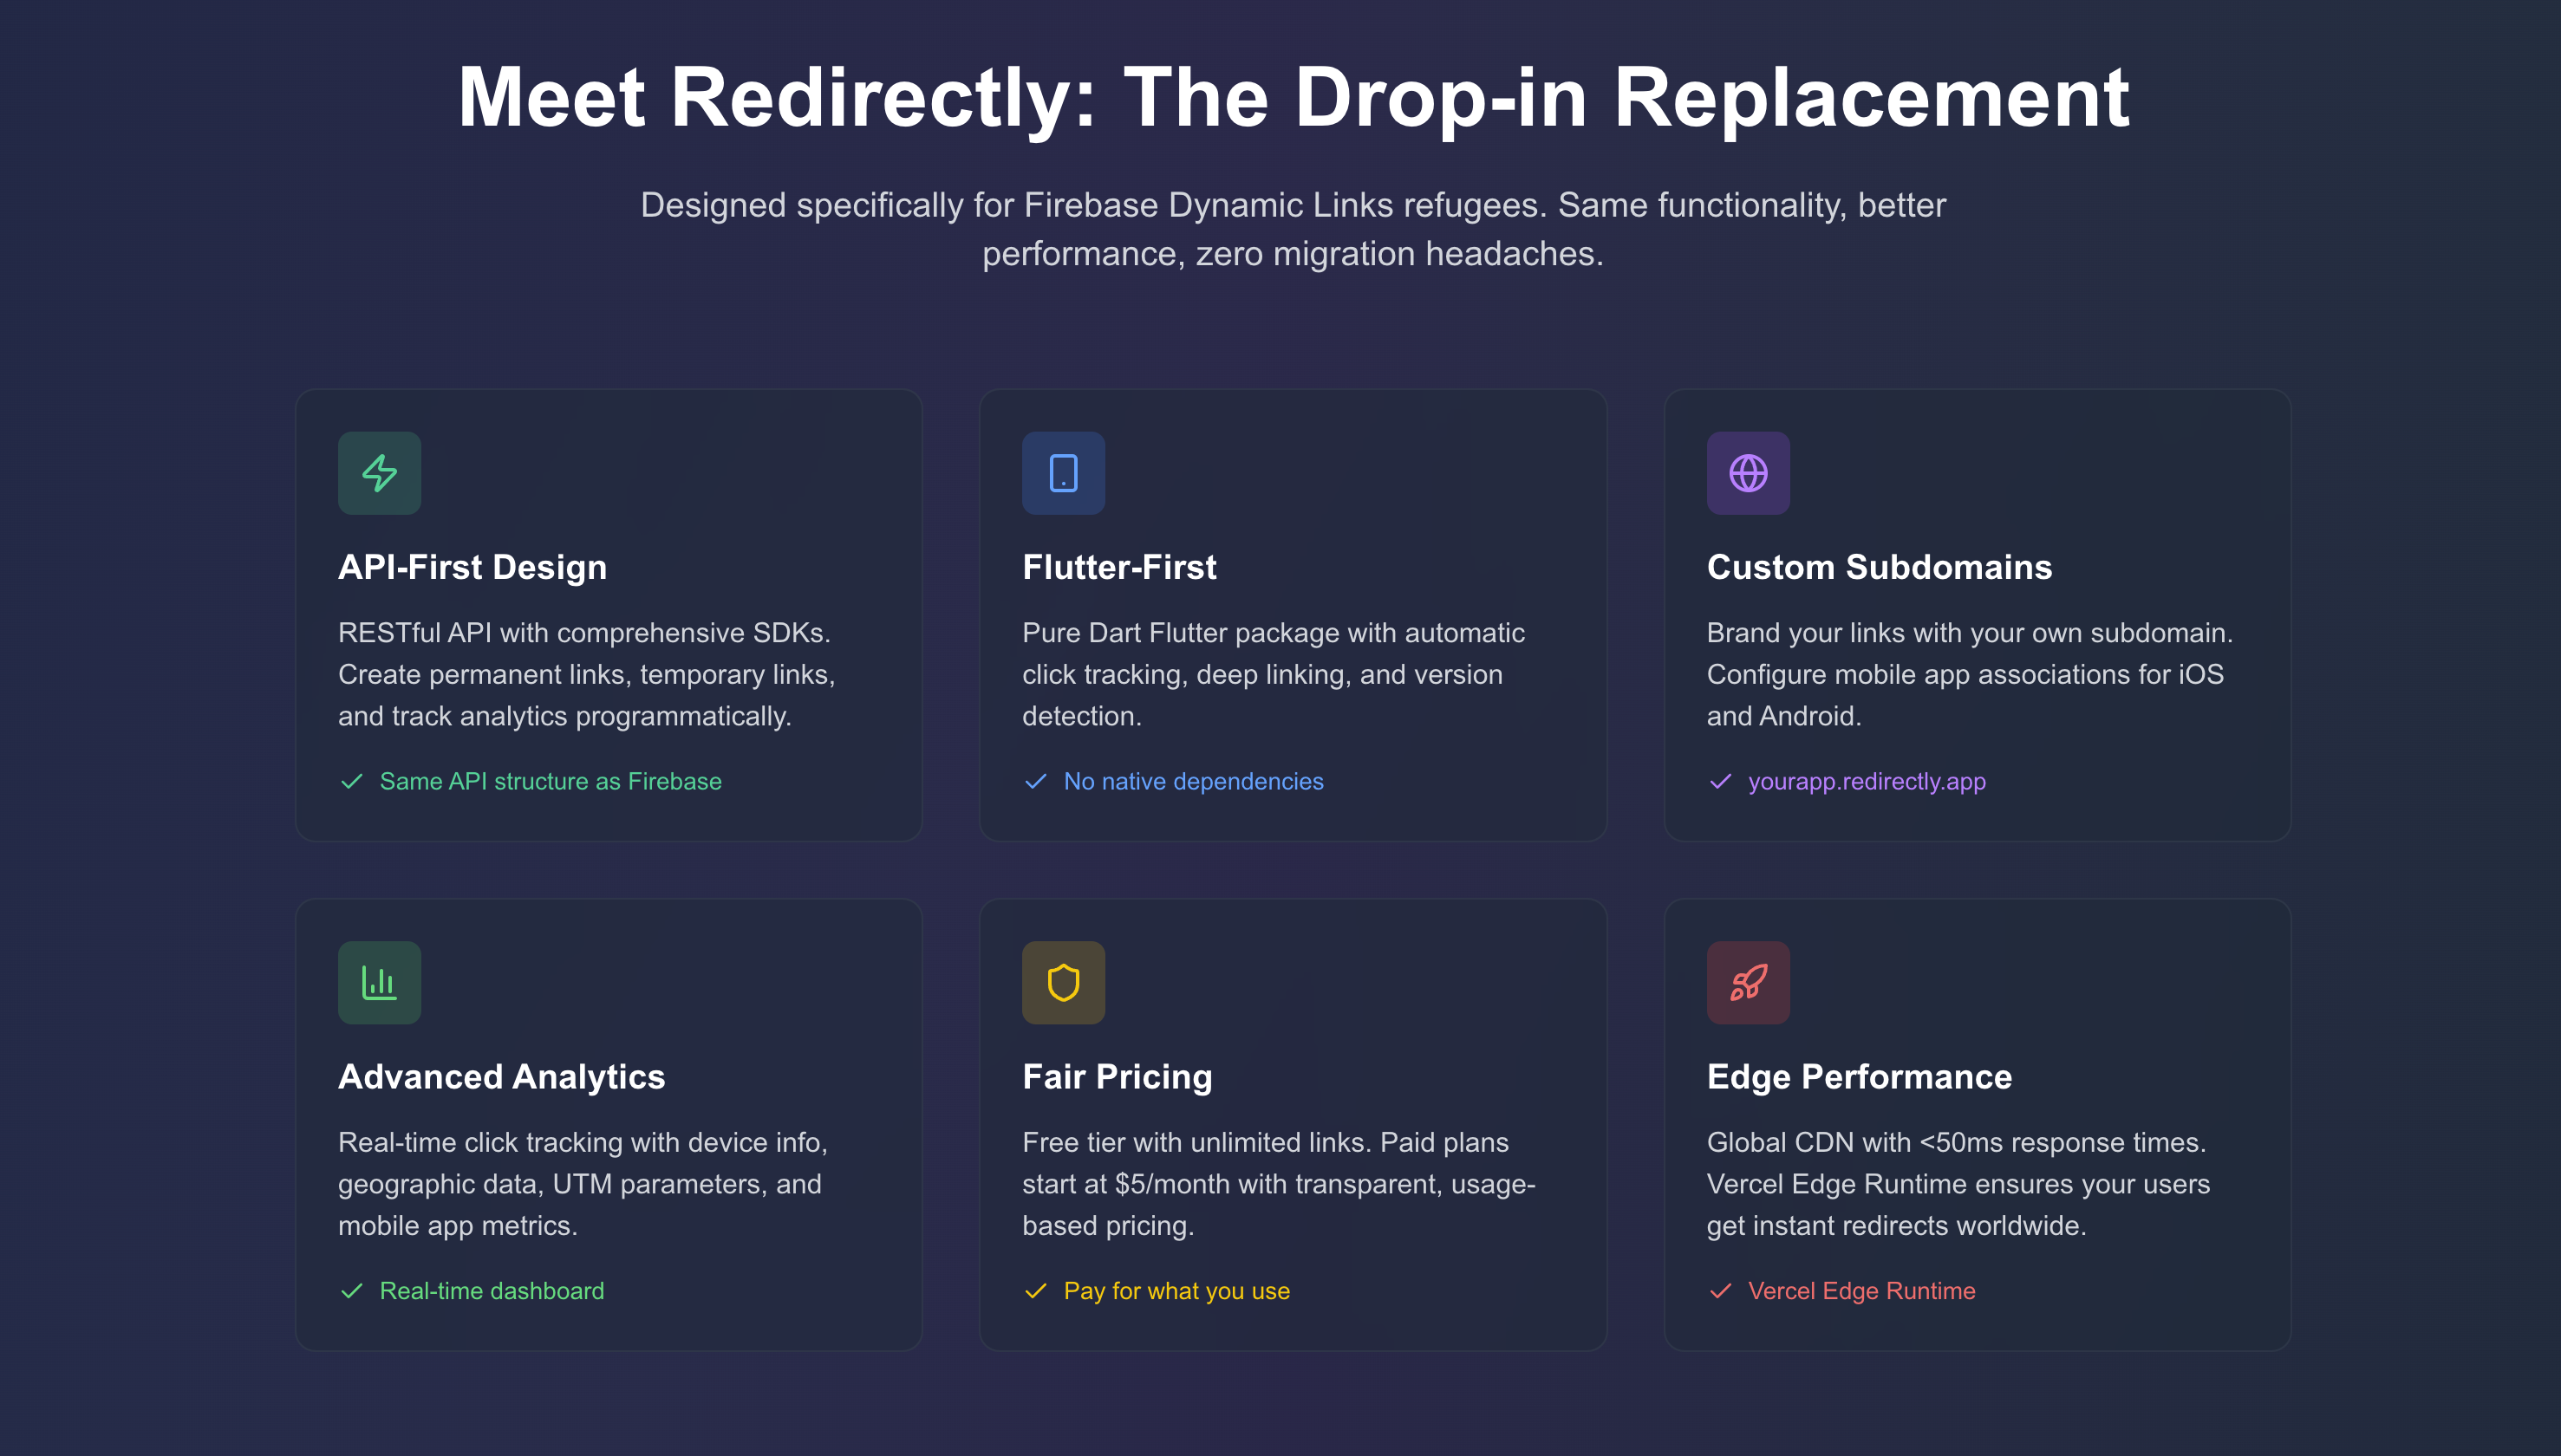Click the Fair Pricing card title
This screenshot has width=2561, height=1456.
(1117, 1077)
